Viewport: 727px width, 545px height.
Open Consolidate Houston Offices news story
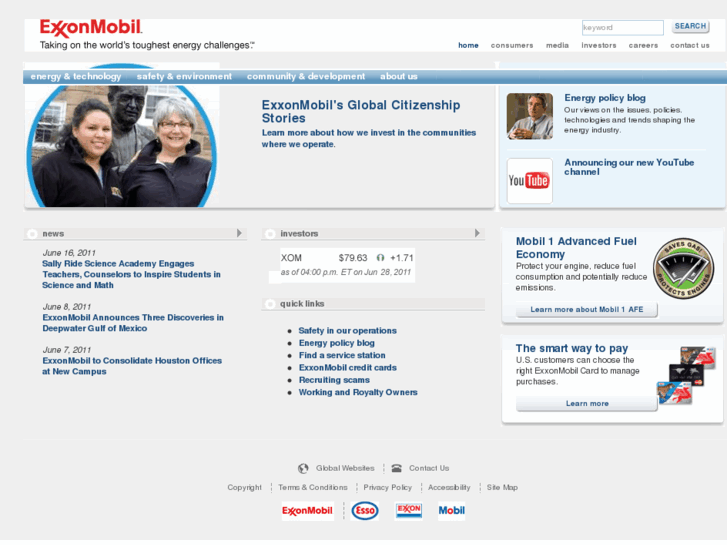(x=132, y=366)
